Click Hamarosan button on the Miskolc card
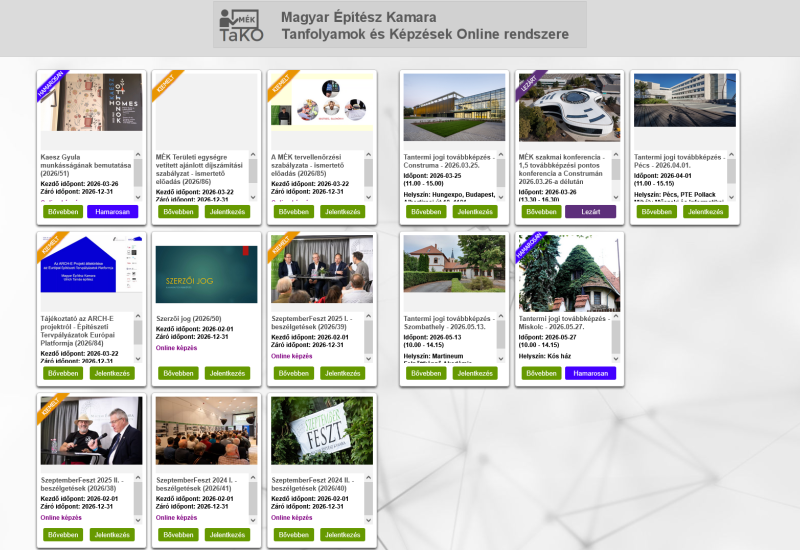The width and height of the screenshot is (800, 550). click(590, 373)
